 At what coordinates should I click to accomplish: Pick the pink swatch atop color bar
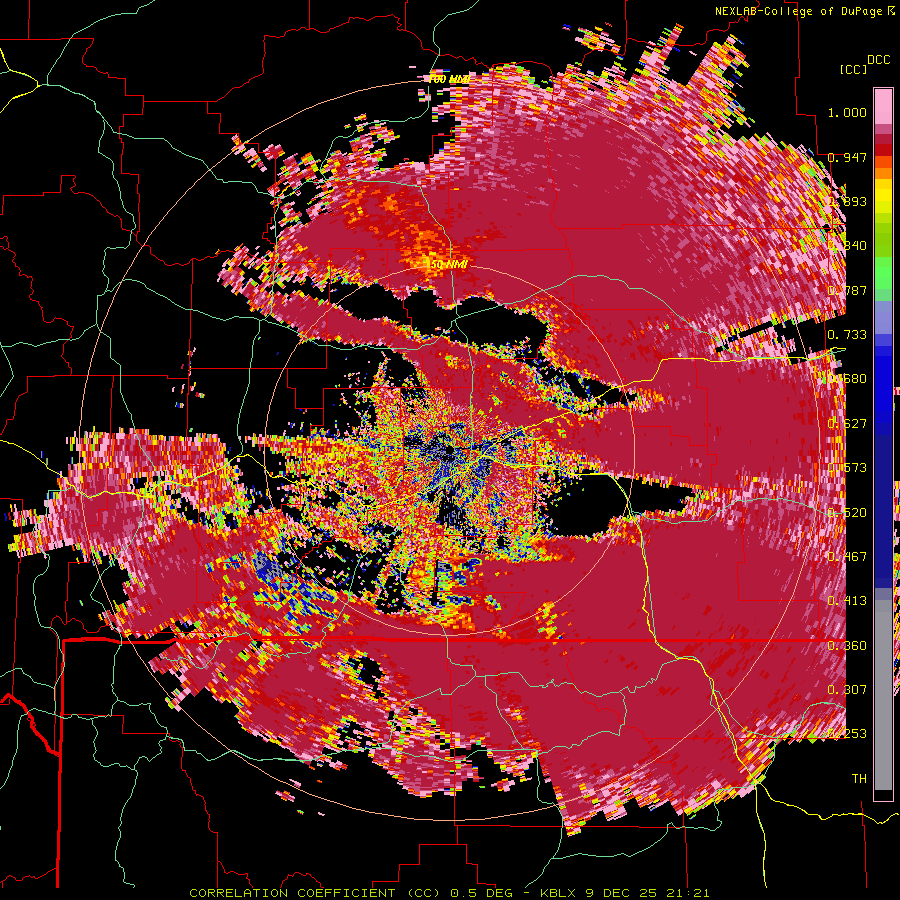(883, 106)
